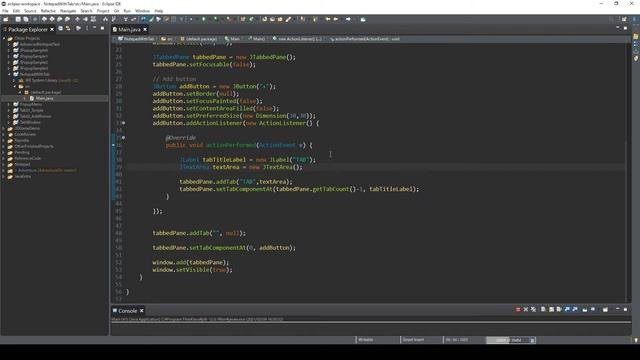Open the File menu
The image size is (640, 360).
(5, 11)
